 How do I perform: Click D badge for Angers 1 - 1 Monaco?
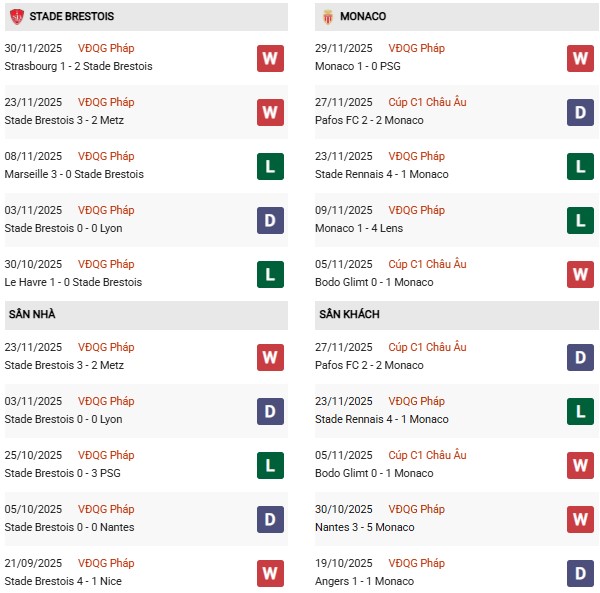tap(580, 573)
